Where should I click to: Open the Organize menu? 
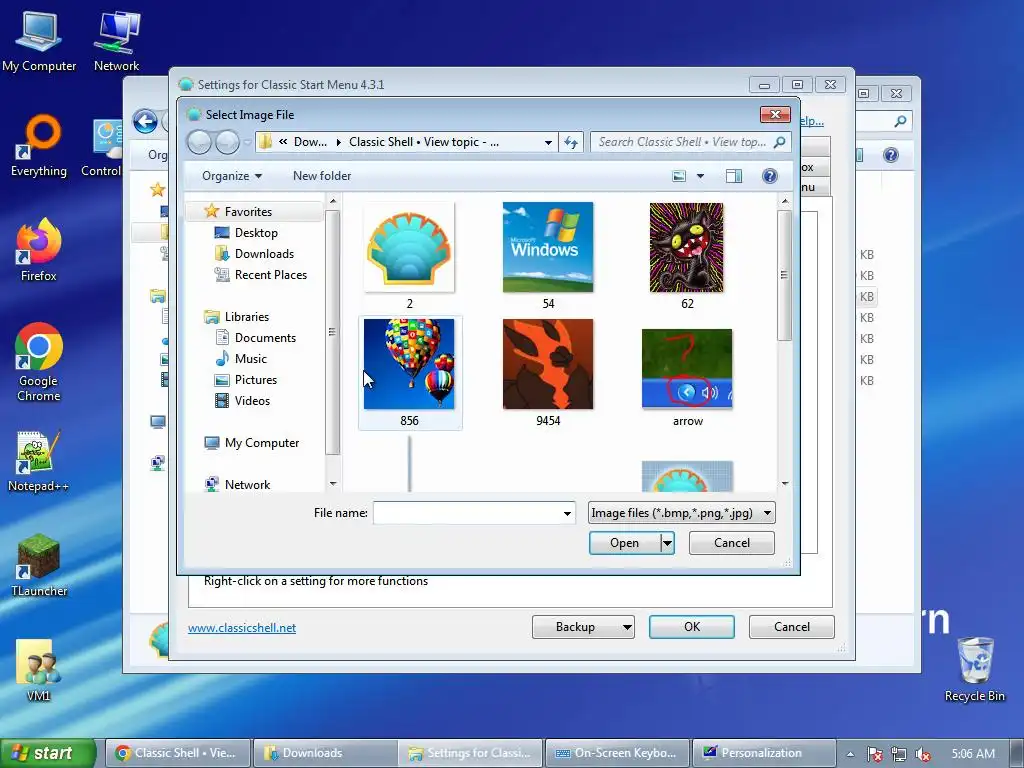click(x=232, y=176)
